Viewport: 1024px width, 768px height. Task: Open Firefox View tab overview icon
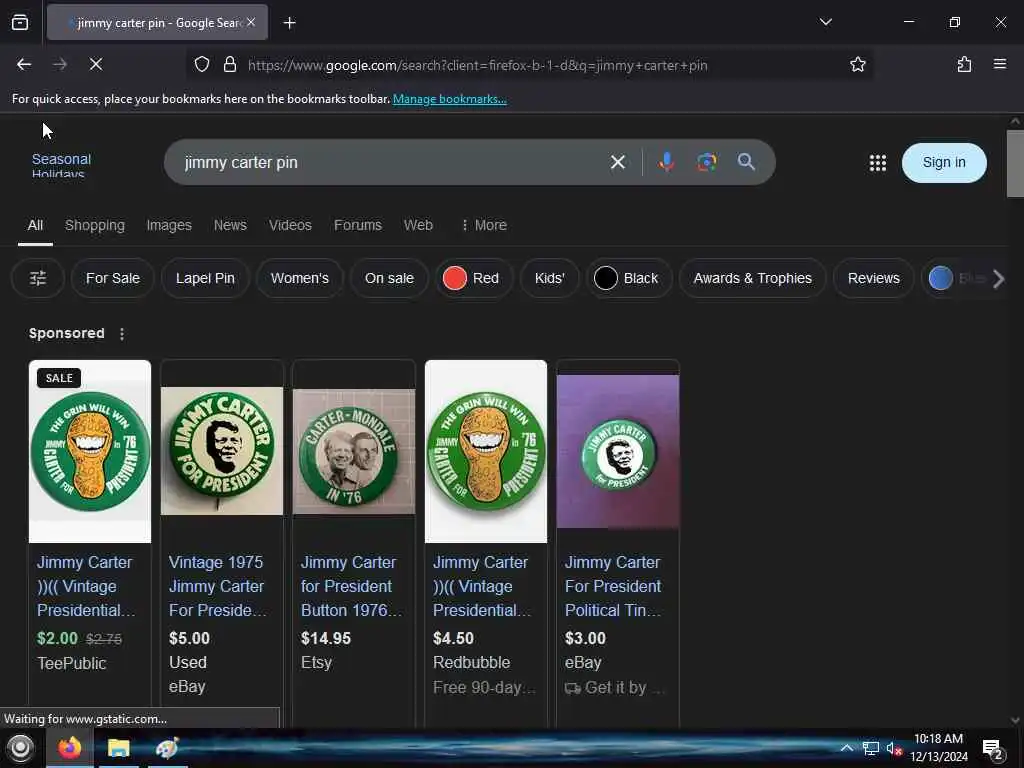pyautogui.click(x=20, y=22)
